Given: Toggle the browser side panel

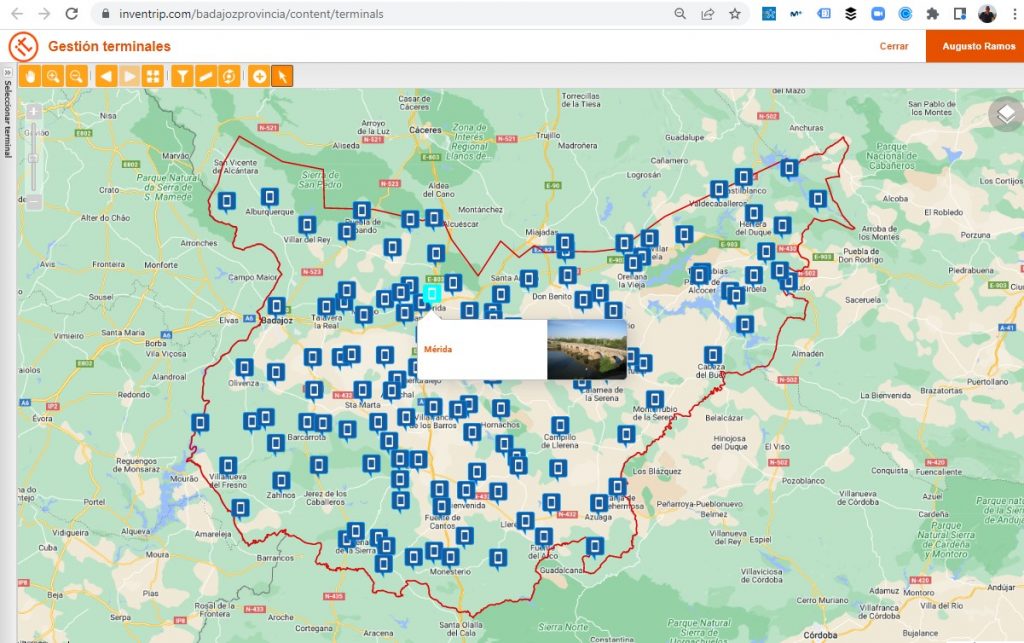Looking at the screenshot, I should point(959,14).
